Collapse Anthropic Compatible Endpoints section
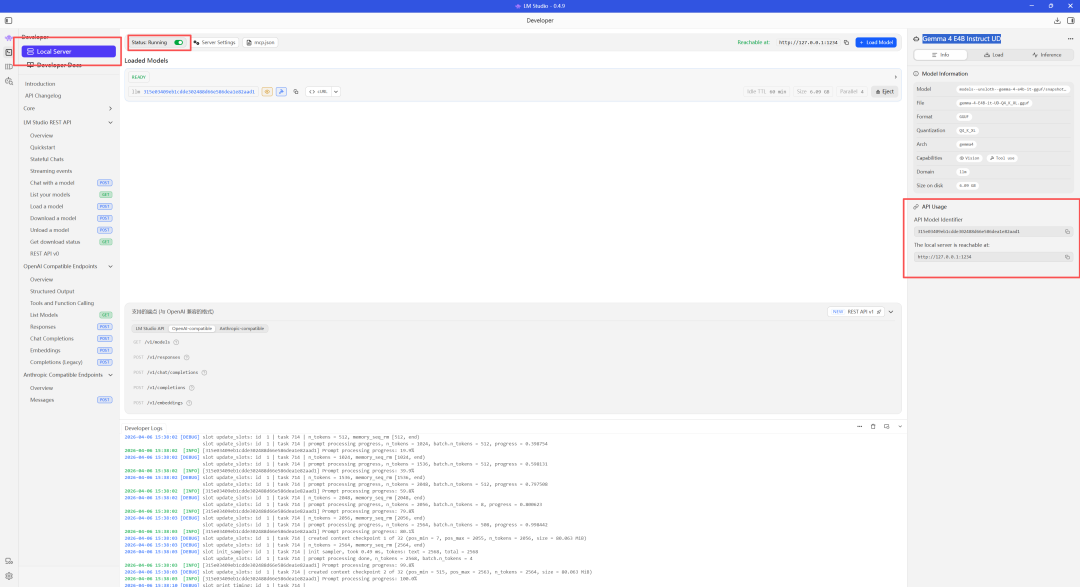The image size is (1080, 587). click(110, 375)
